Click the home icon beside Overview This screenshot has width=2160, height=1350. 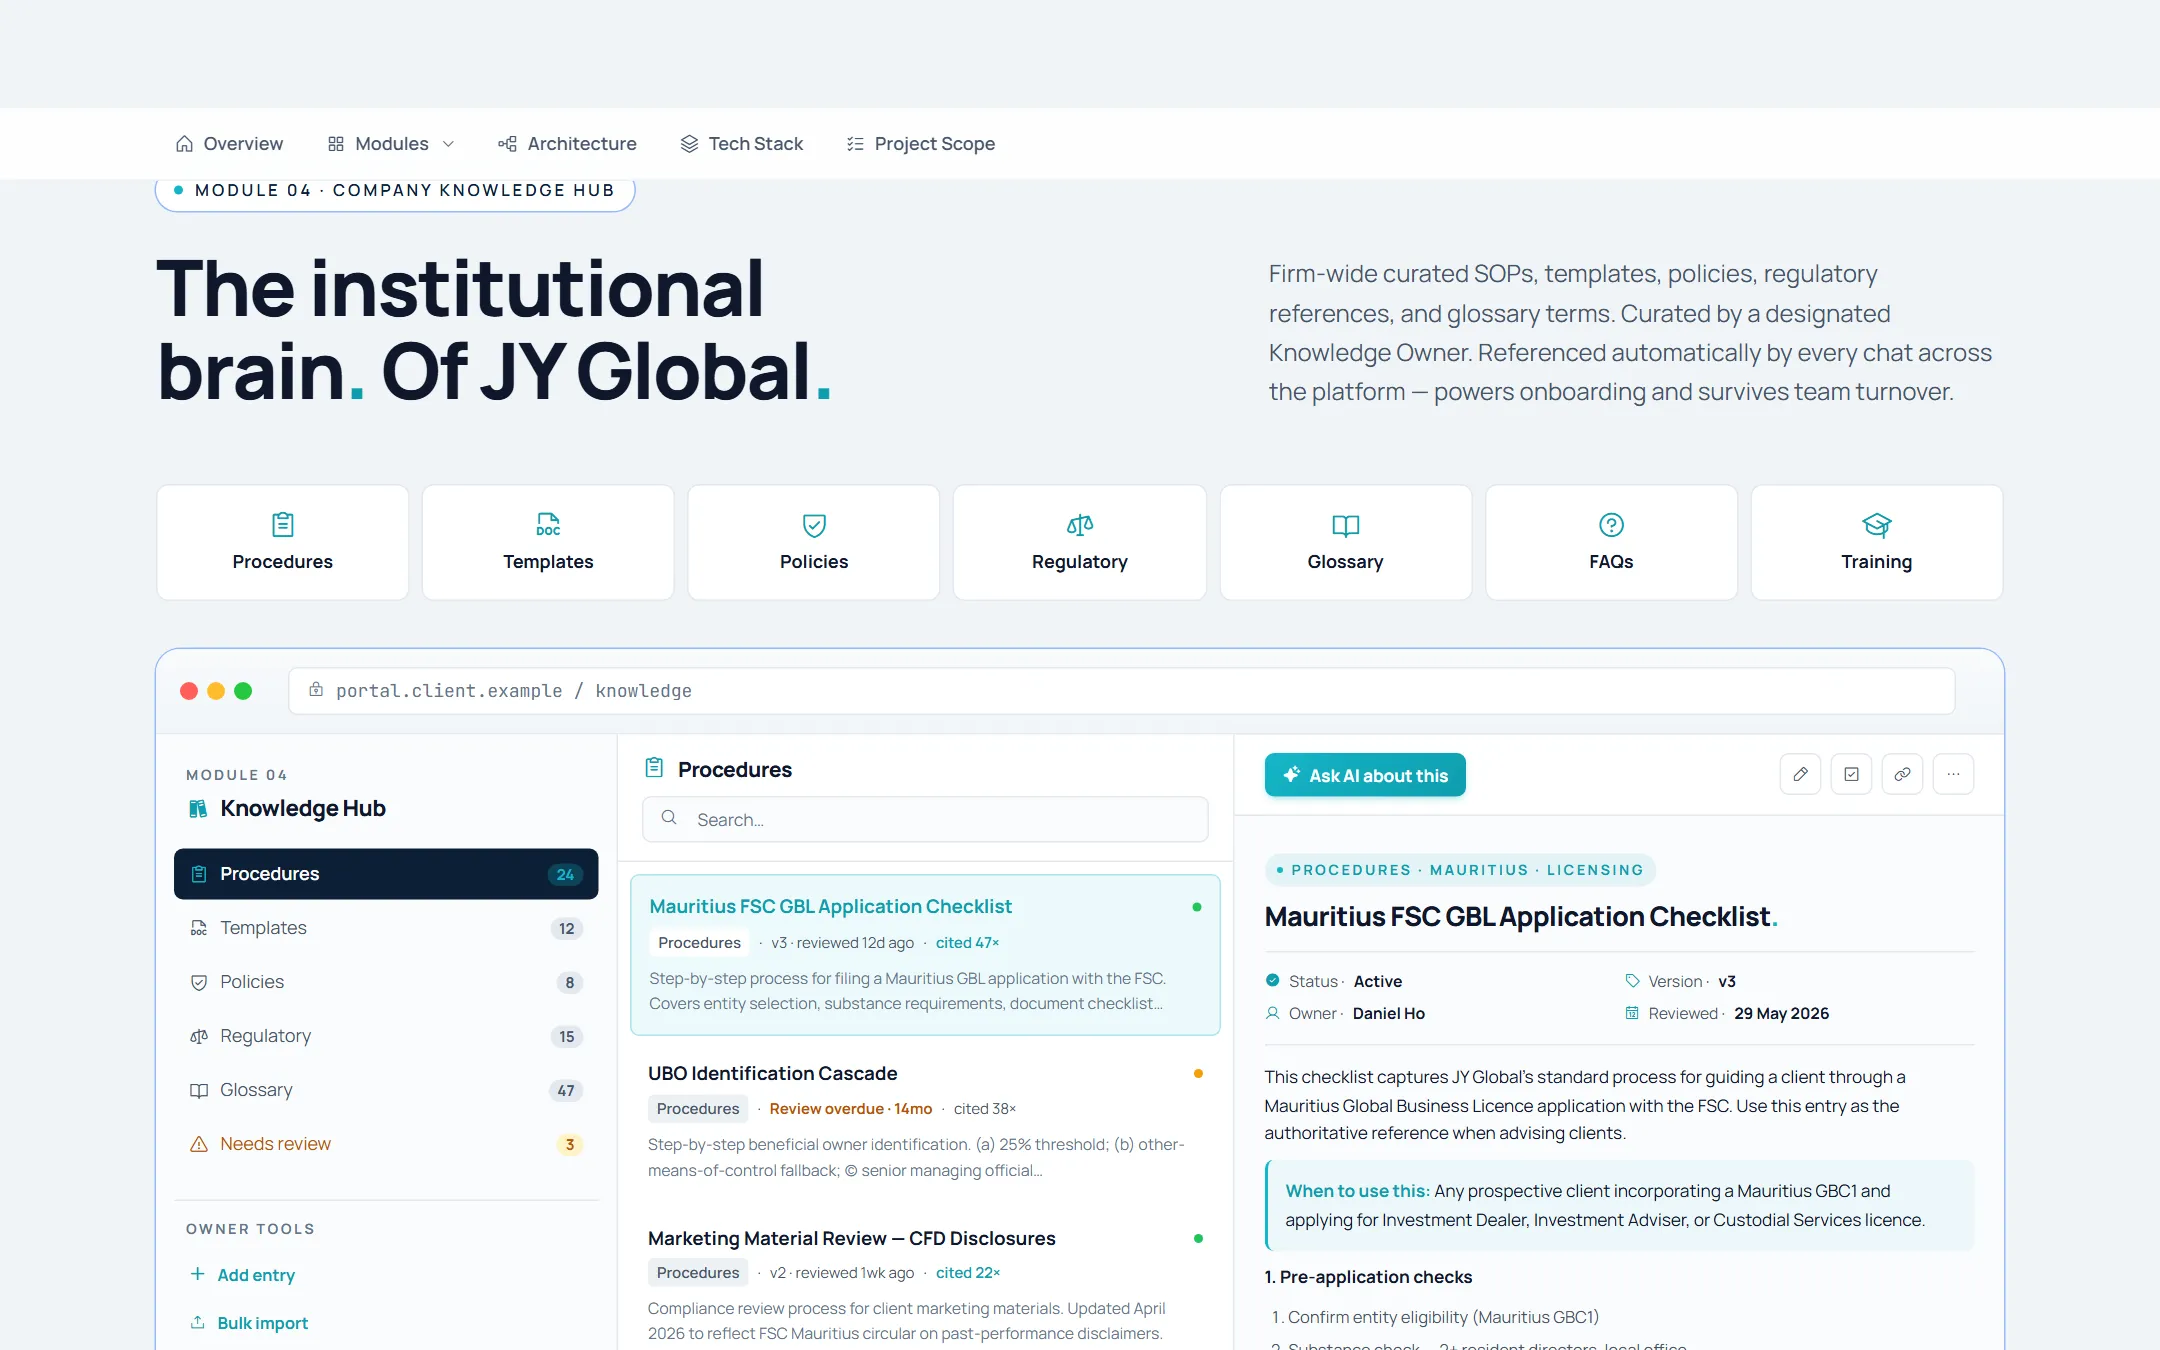(x=184, y=144)
